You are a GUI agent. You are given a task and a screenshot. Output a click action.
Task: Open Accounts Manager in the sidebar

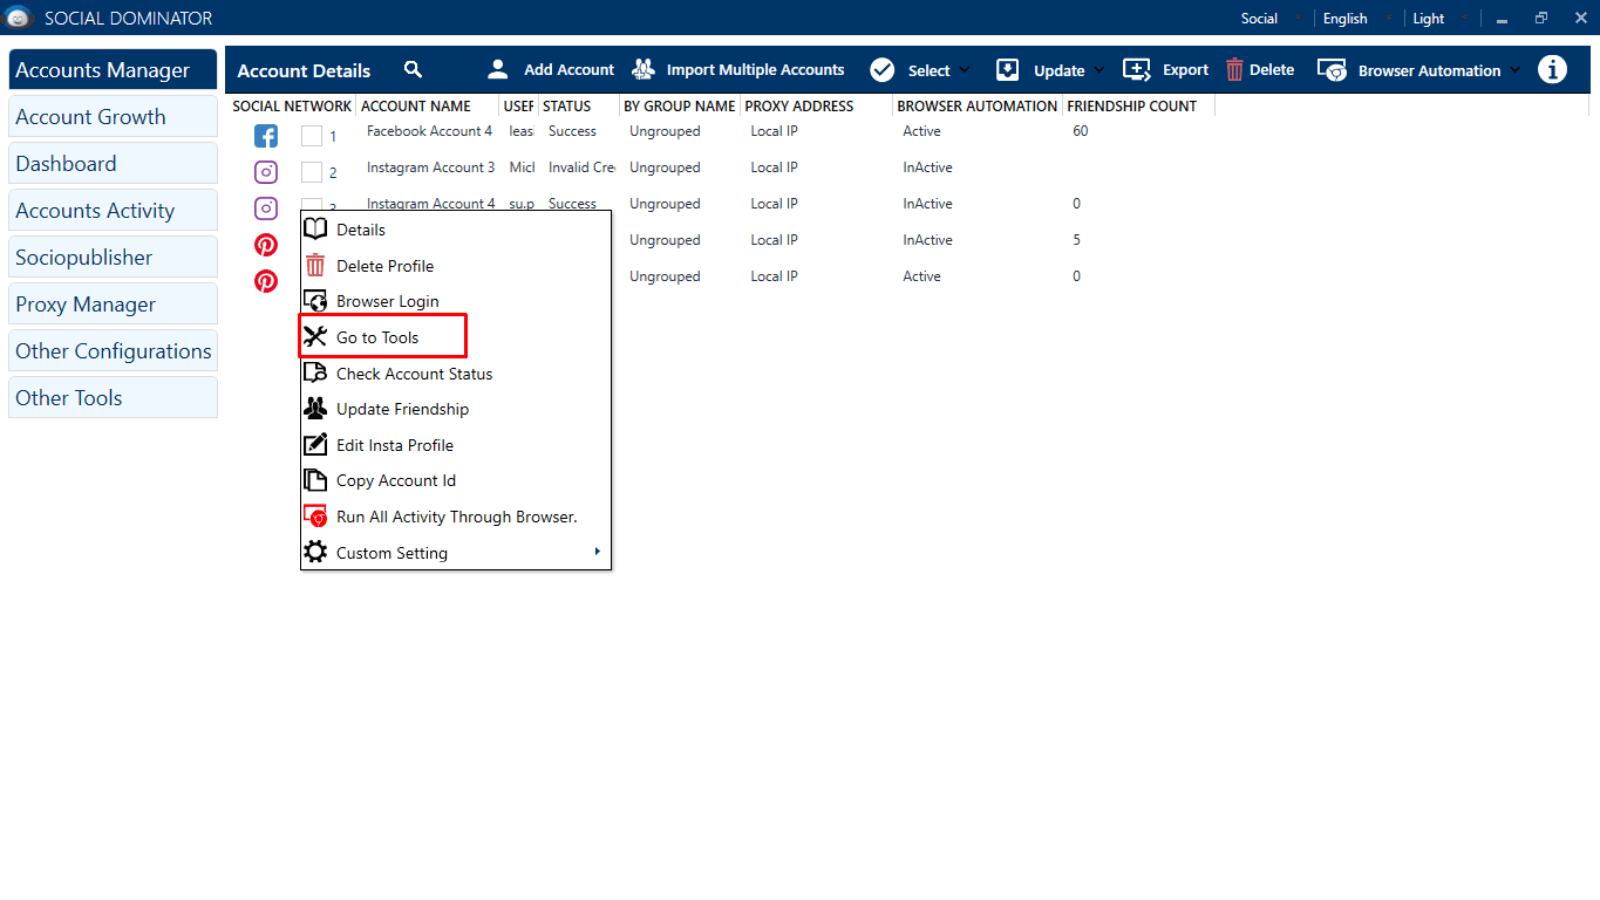pos(113,70)
